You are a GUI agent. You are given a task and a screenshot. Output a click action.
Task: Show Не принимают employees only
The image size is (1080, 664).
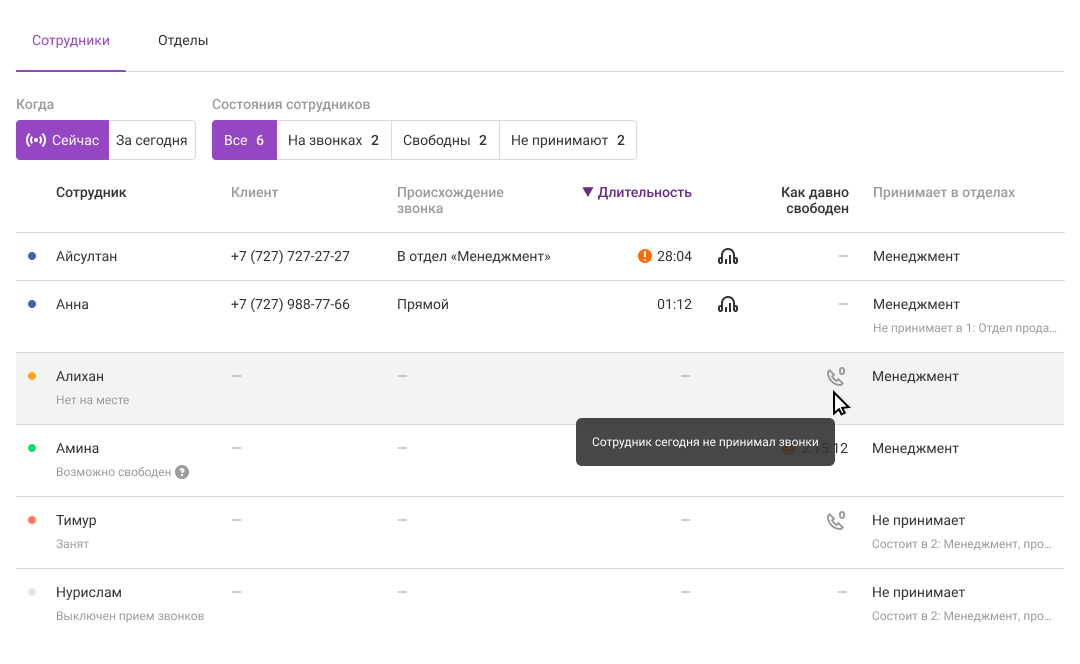[567, 141]
